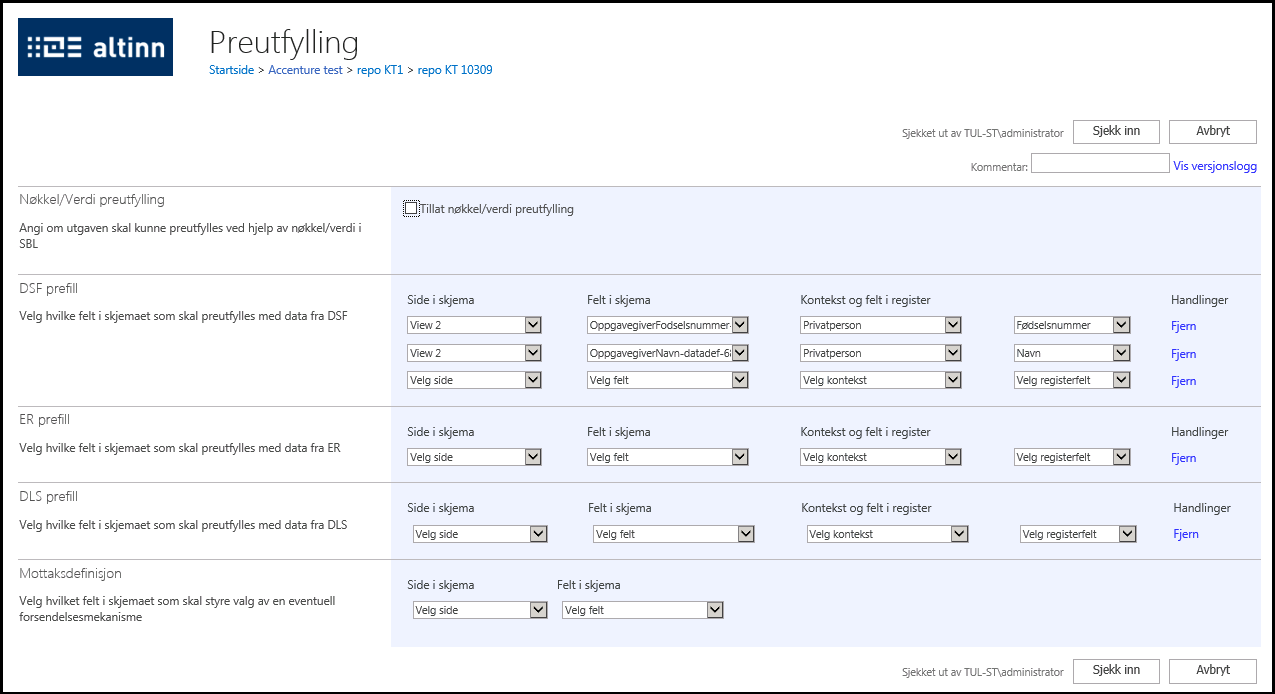This screenshot has width=1275, height=694.
Task: Select the DSF prefill heading
Action: pyautogui.click(x=49, y=288)
